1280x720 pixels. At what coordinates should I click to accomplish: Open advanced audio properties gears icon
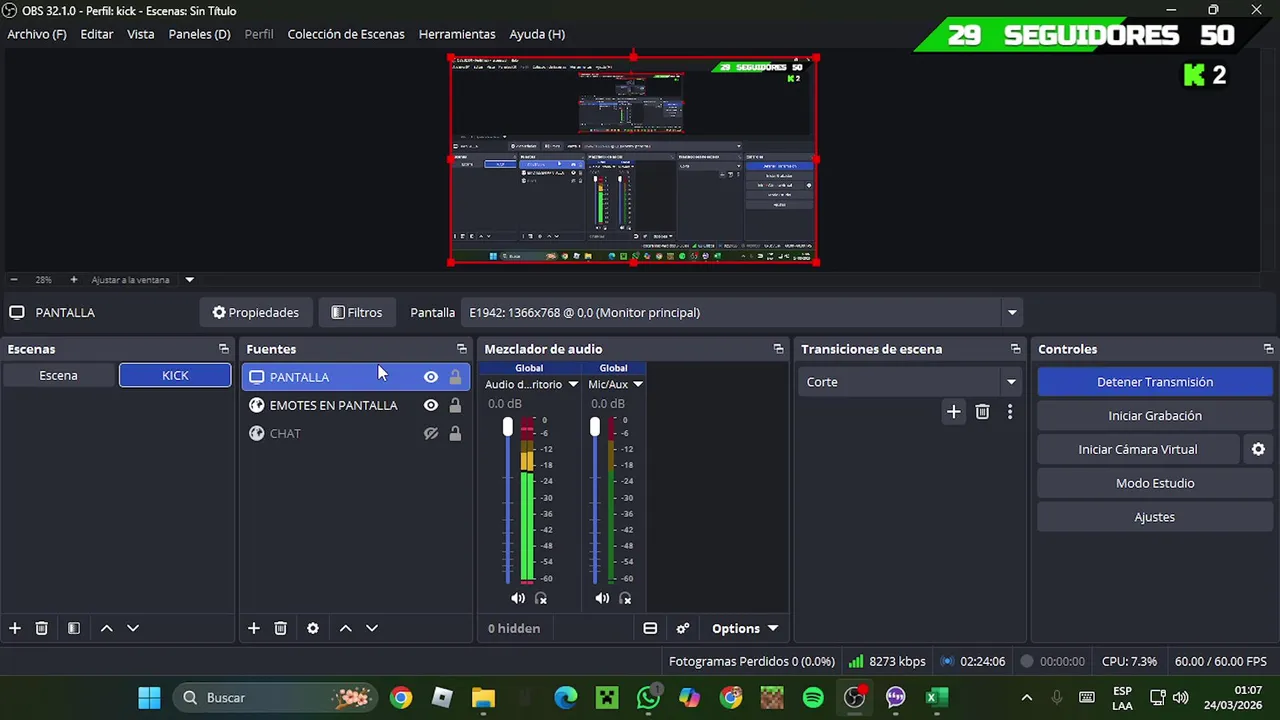(683, 628)
